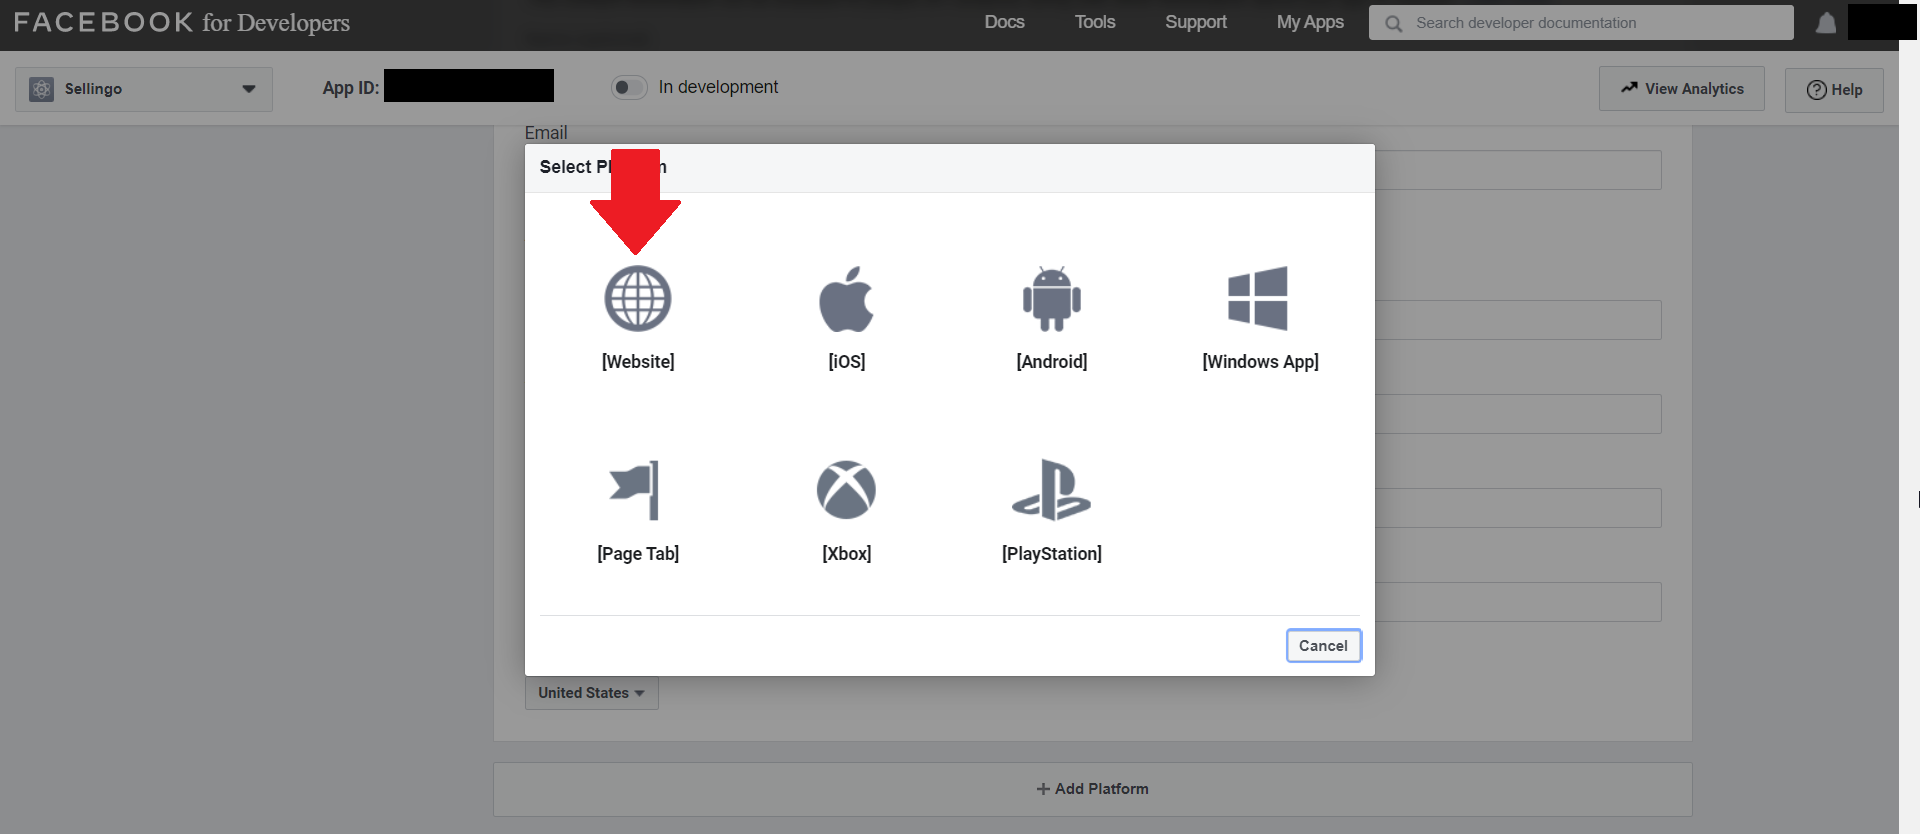Select the Windows App logo icon
This screenshot has width=1920, height=834.
(1258, 298)
